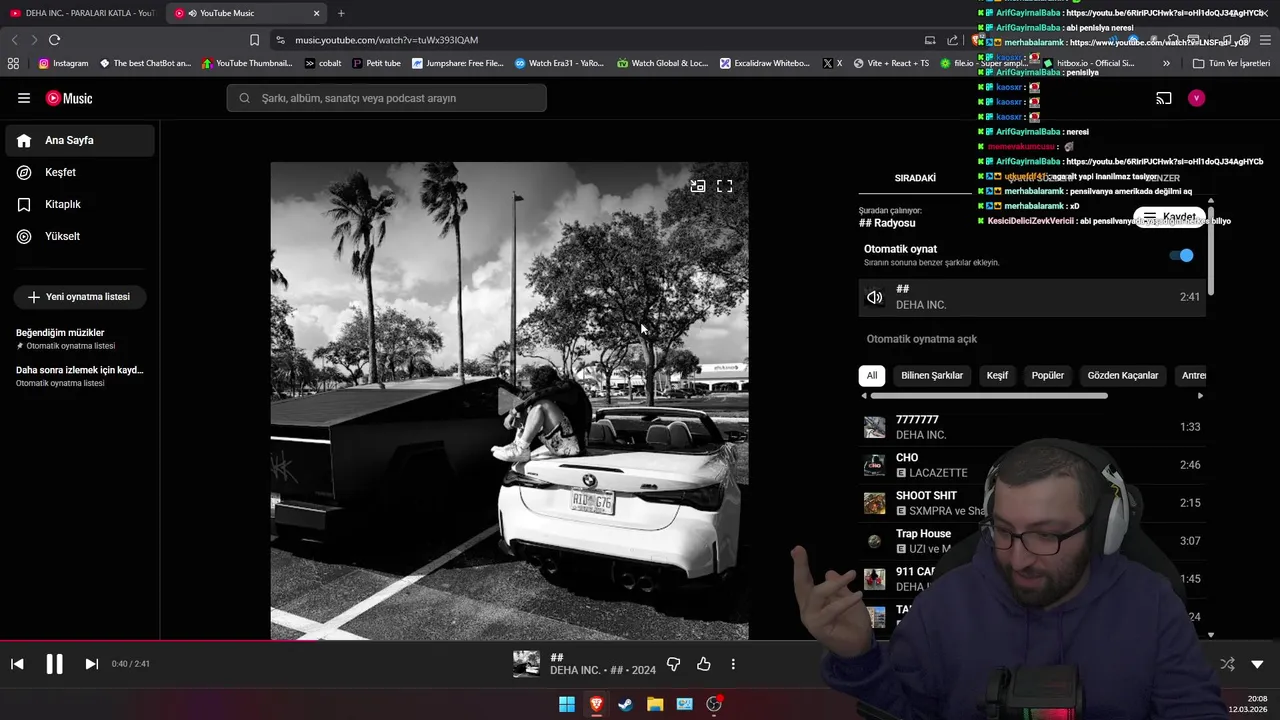Click the bookmark icon in address bar
The image size is (1280, 720).
click(x=254, y=40)
